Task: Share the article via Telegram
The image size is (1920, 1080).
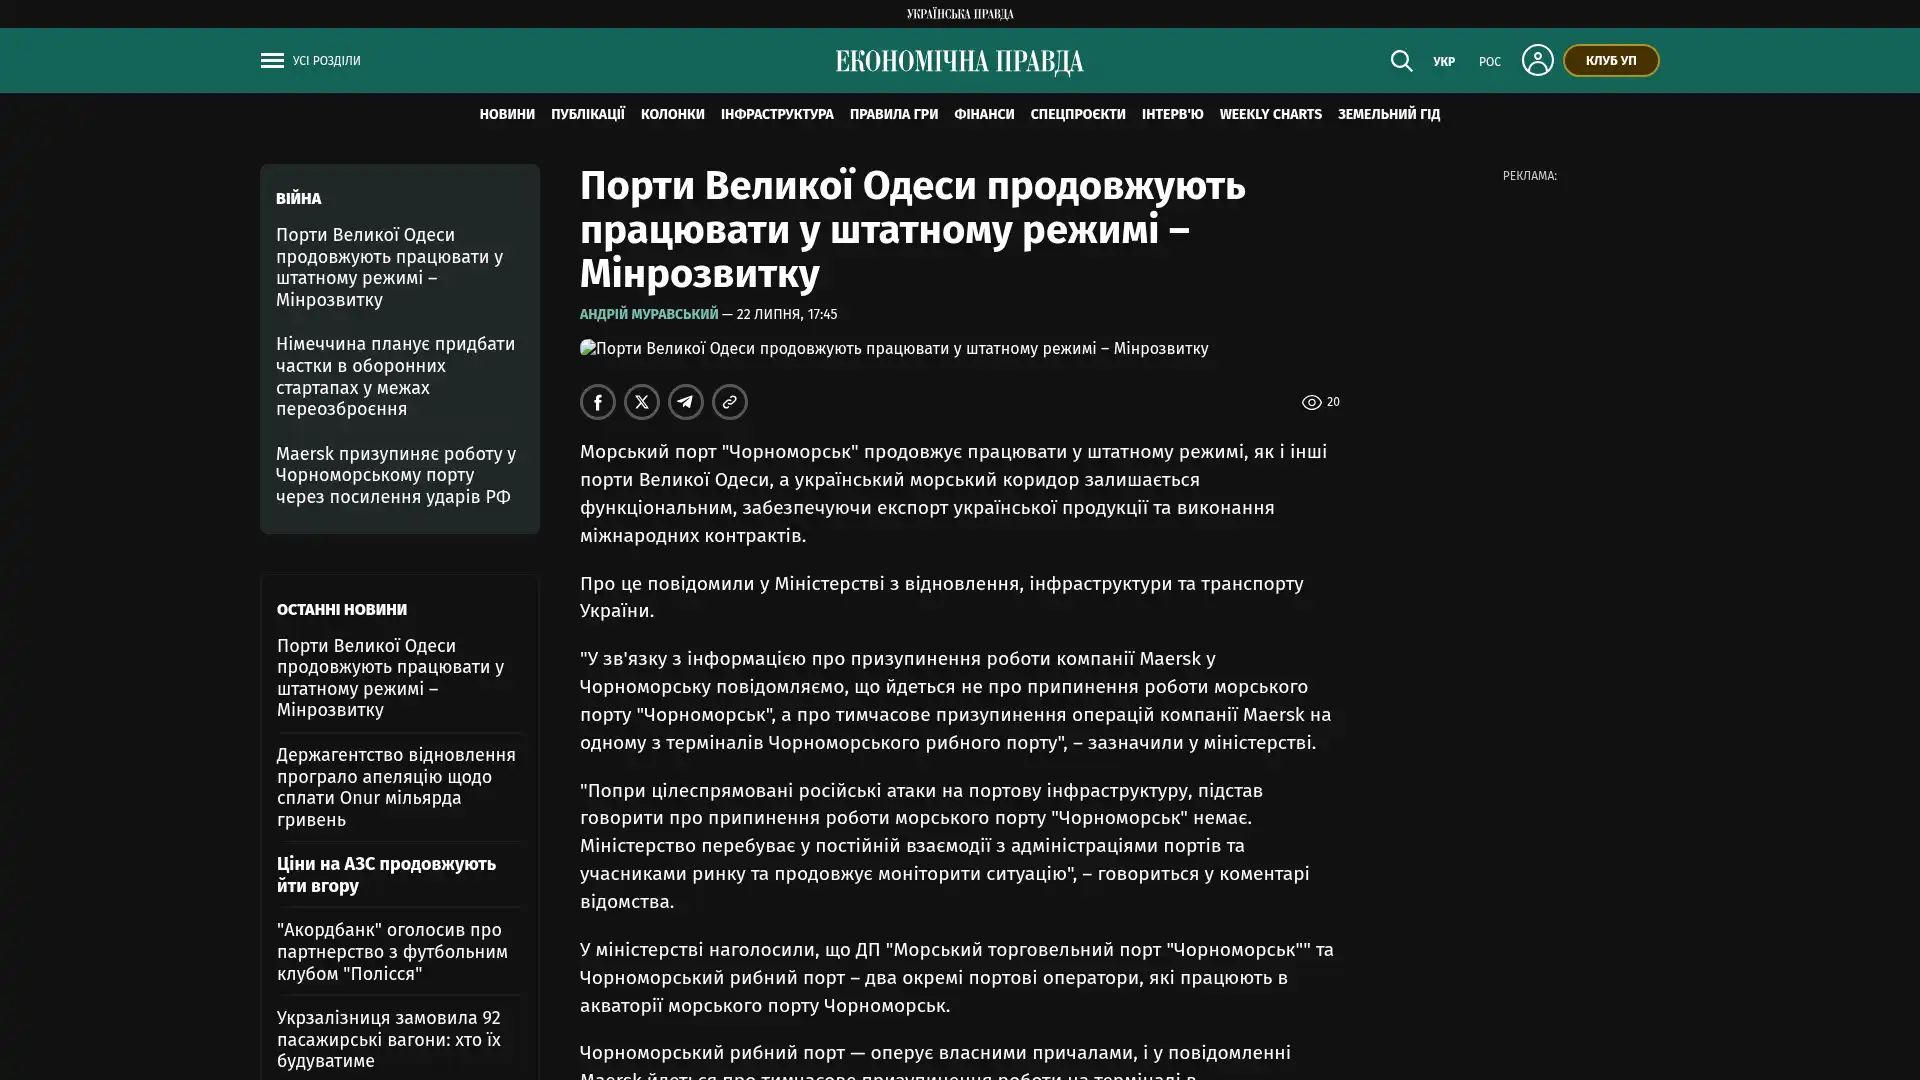Action: coord(686,402)
